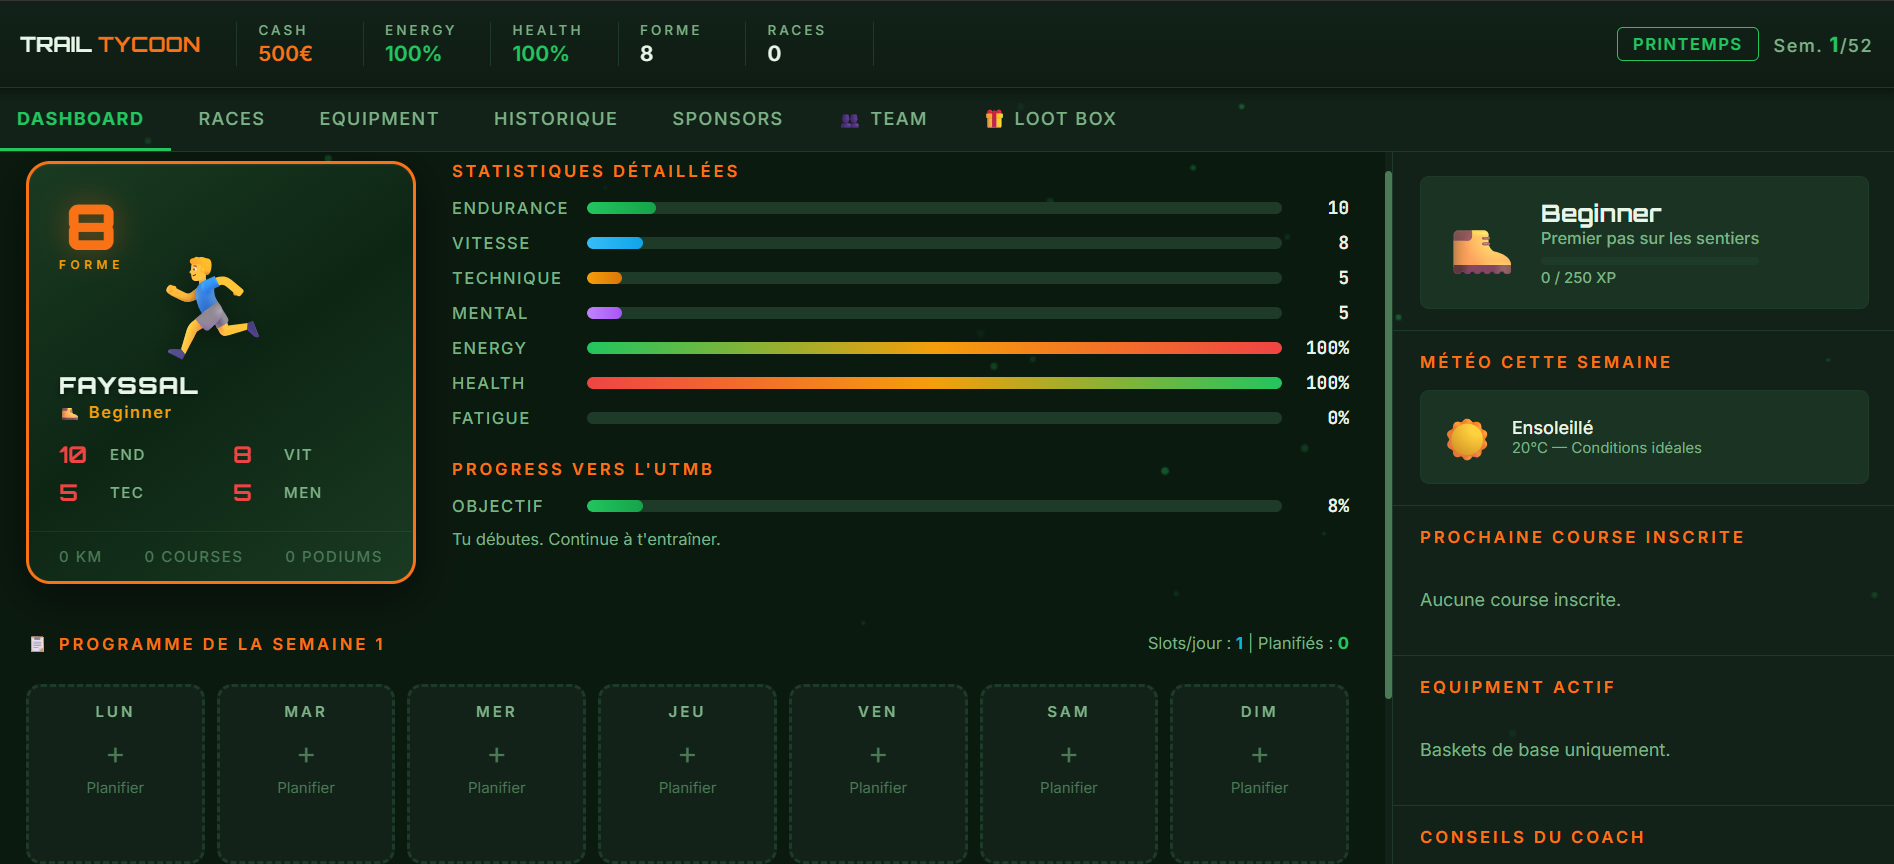Click the Endurance progress bar
Viewport: 1894px width, 864px height.
(934, 208)
